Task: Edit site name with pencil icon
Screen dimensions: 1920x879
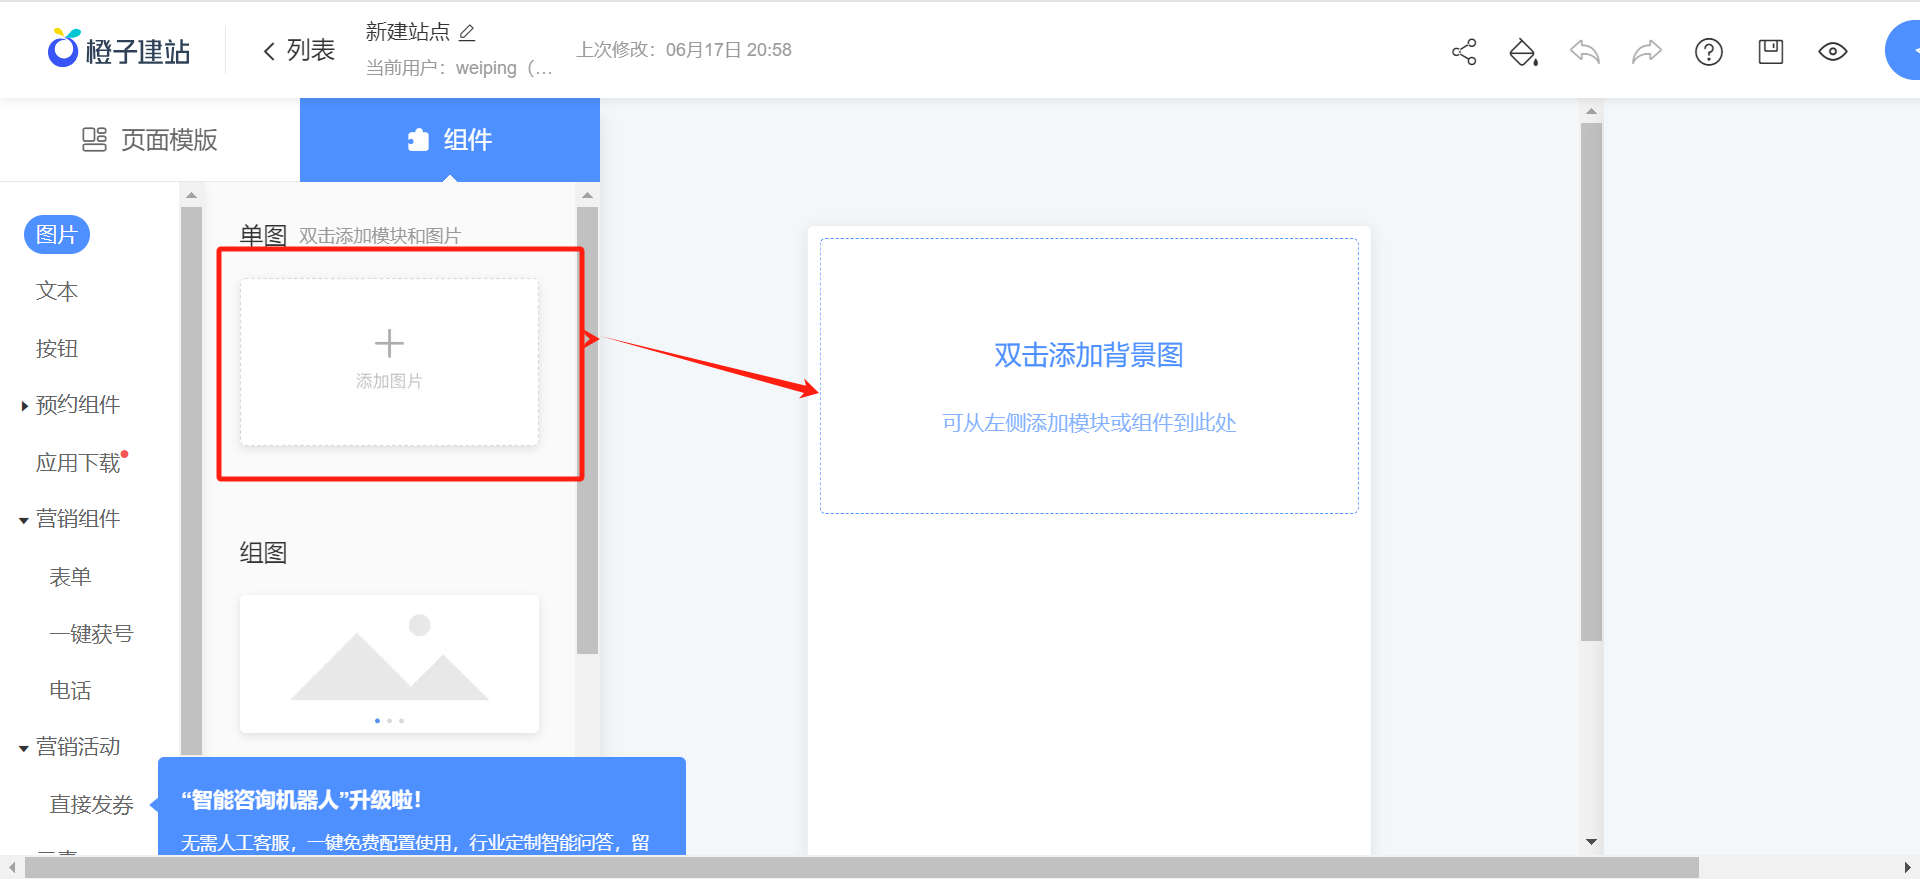Action: coord(467,33)
